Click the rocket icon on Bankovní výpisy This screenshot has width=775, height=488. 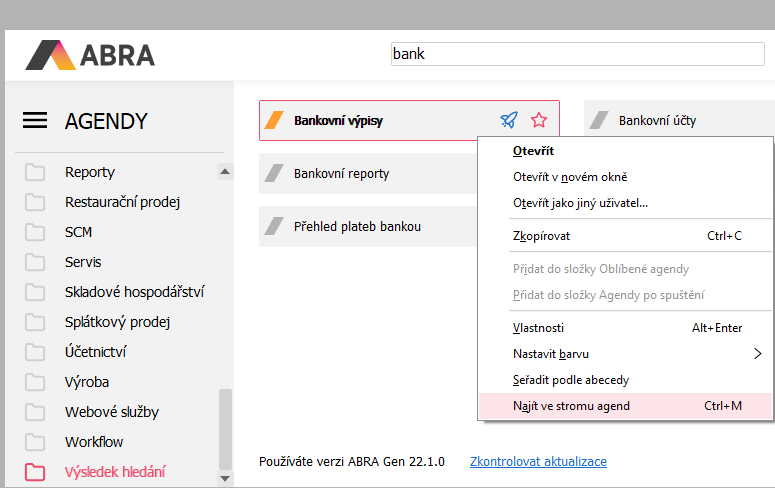pos(509,120)
